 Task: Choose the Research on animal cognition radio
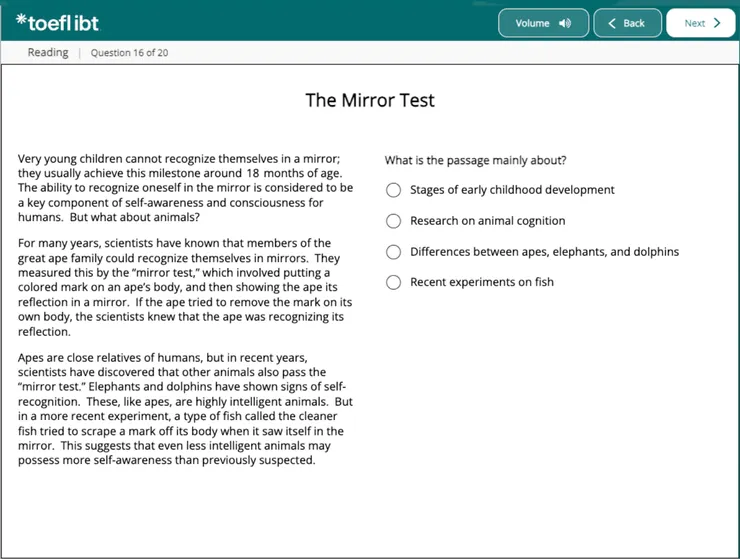pos(394,221)
